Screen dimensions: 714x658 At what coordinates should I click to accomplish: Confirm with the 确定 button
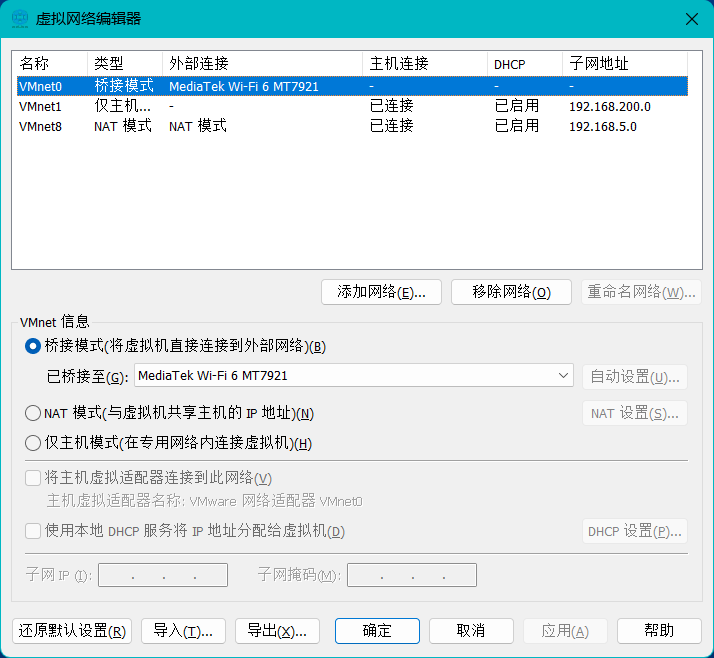coord(377,631)
